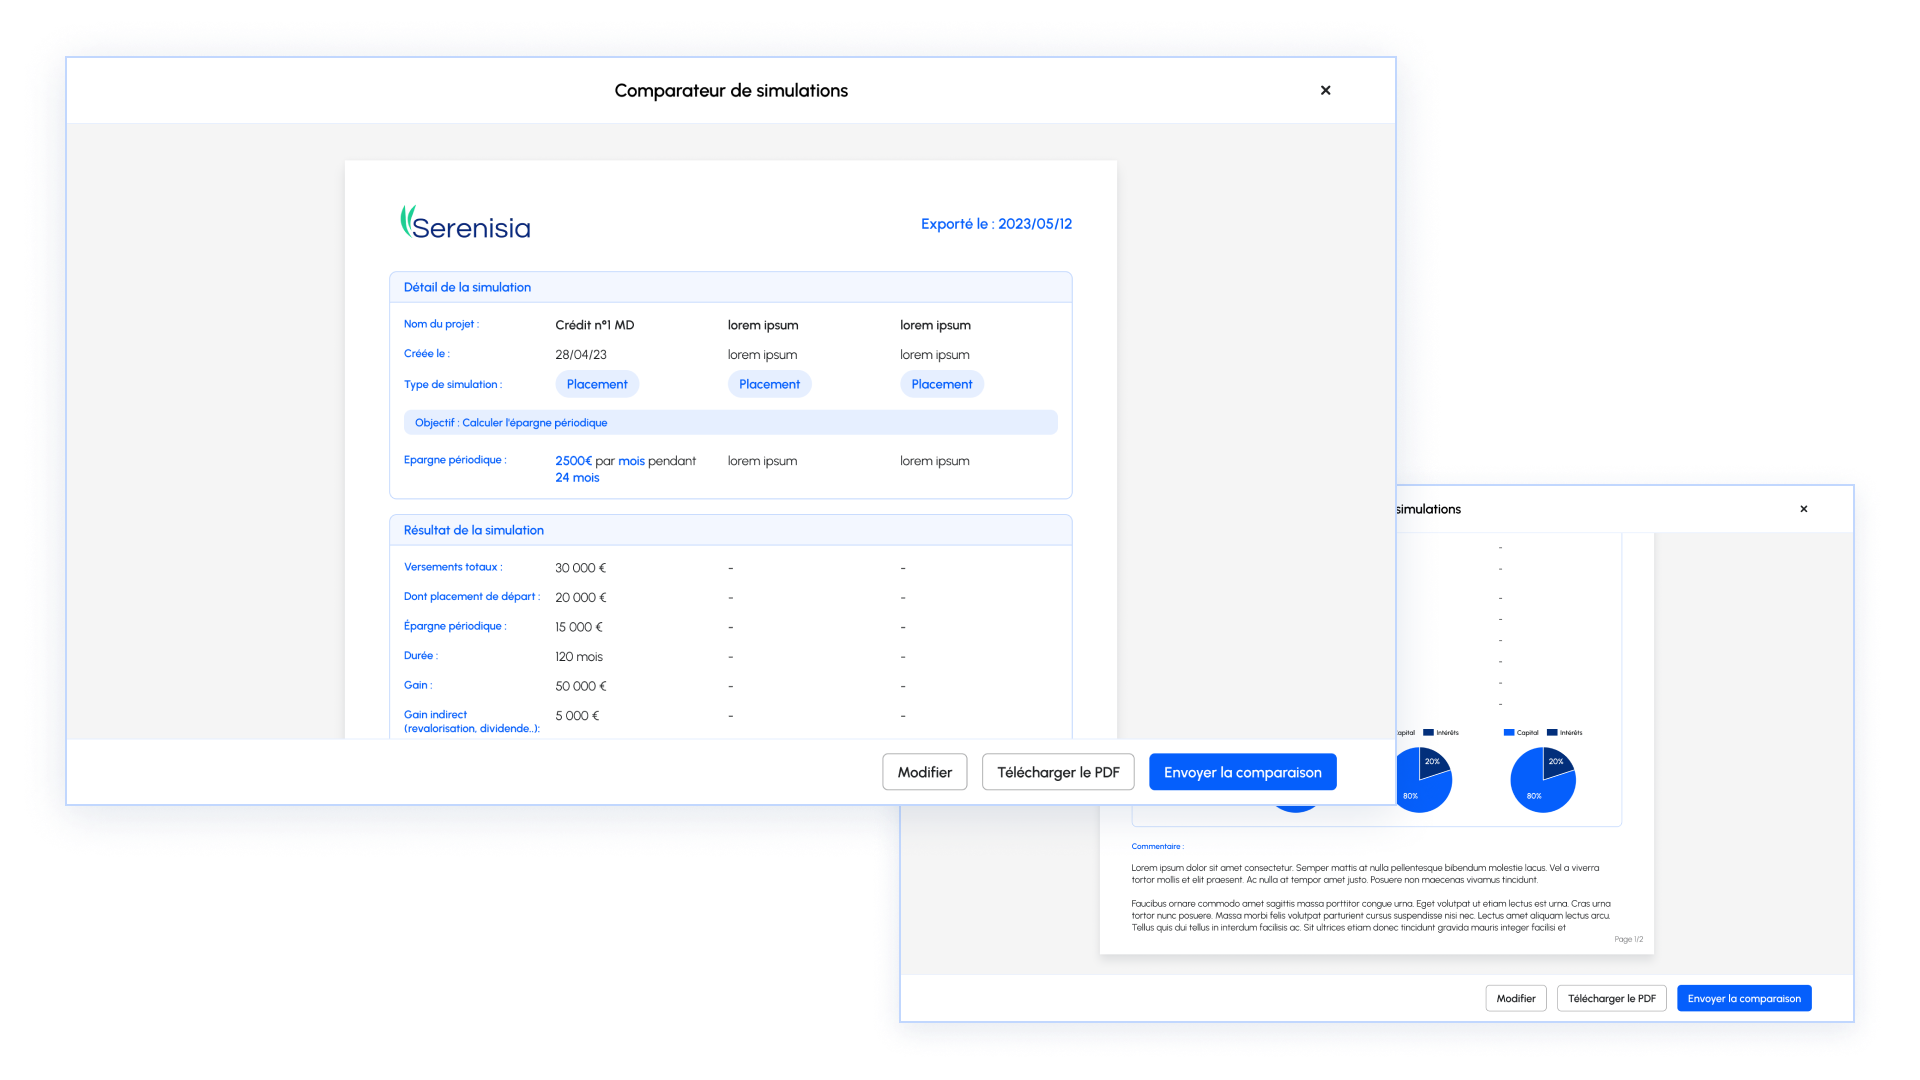Viewport: 1920px width, 1080px height.
Task: Click the Gain indirect label
Action: point(471,721)
